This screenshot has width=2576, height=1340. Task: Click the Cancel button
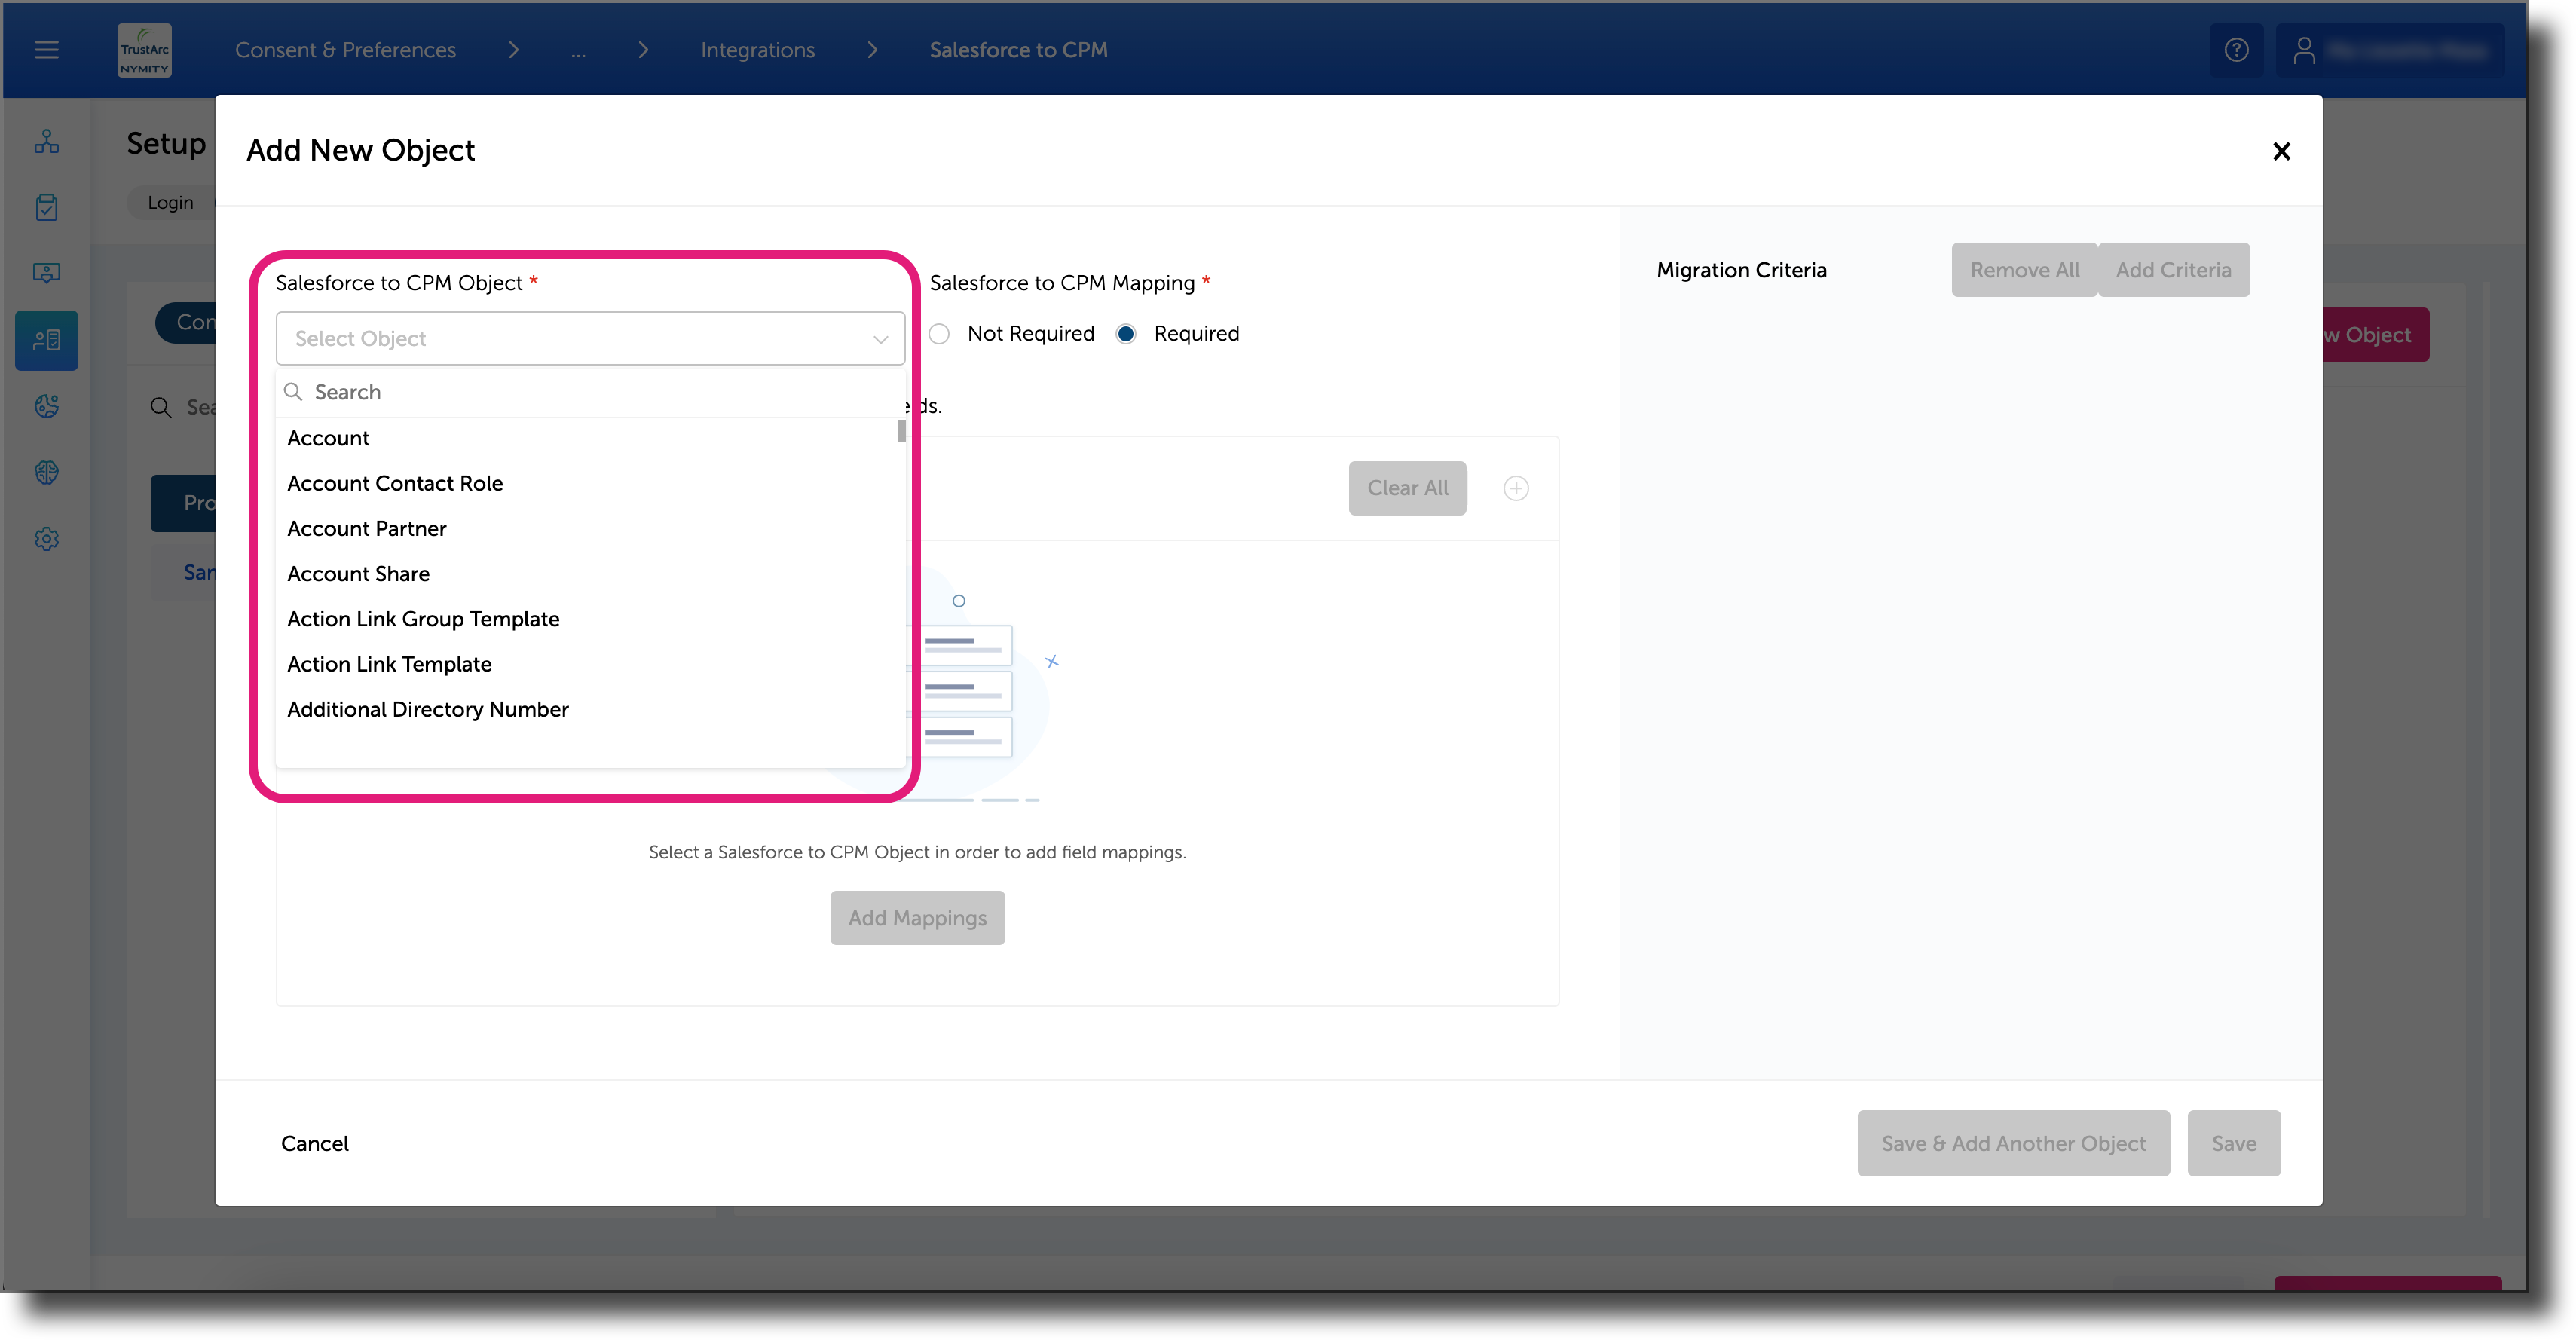coord(314,1143)
